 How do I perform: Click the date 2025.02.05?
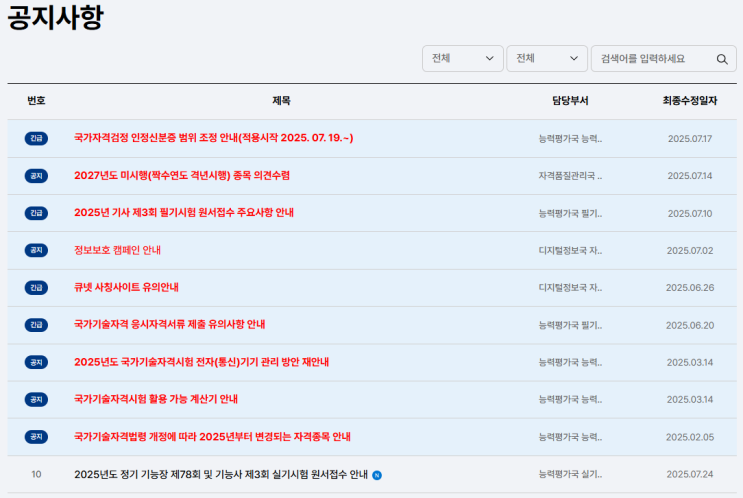[x=690, y=437]
